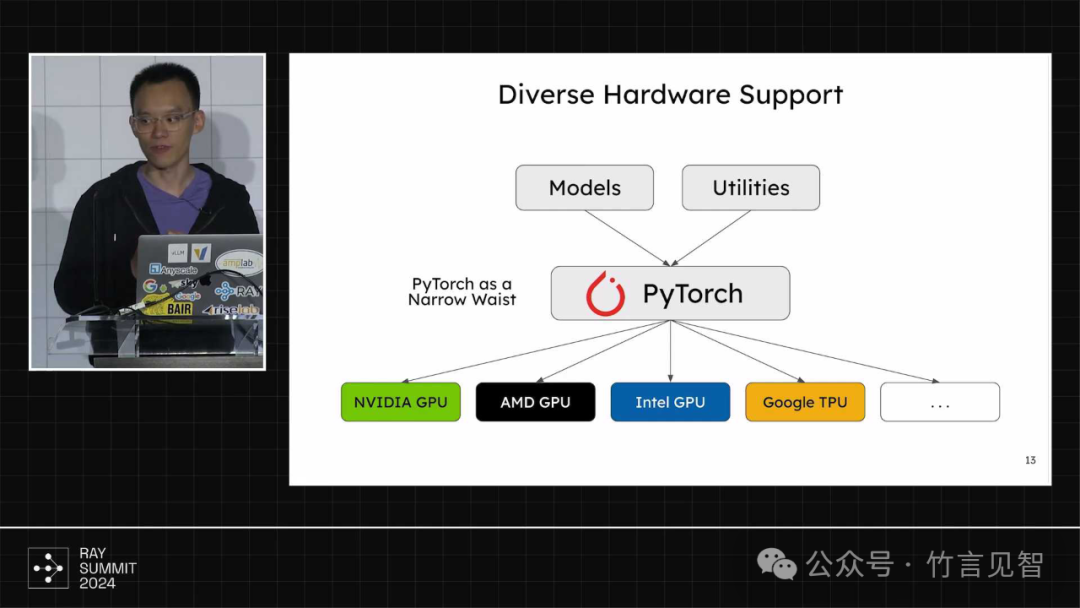Click the Ray Summit logo icon
Image resolution: width=1080 pixels, height=608 pixels.
tap(48, 568)
